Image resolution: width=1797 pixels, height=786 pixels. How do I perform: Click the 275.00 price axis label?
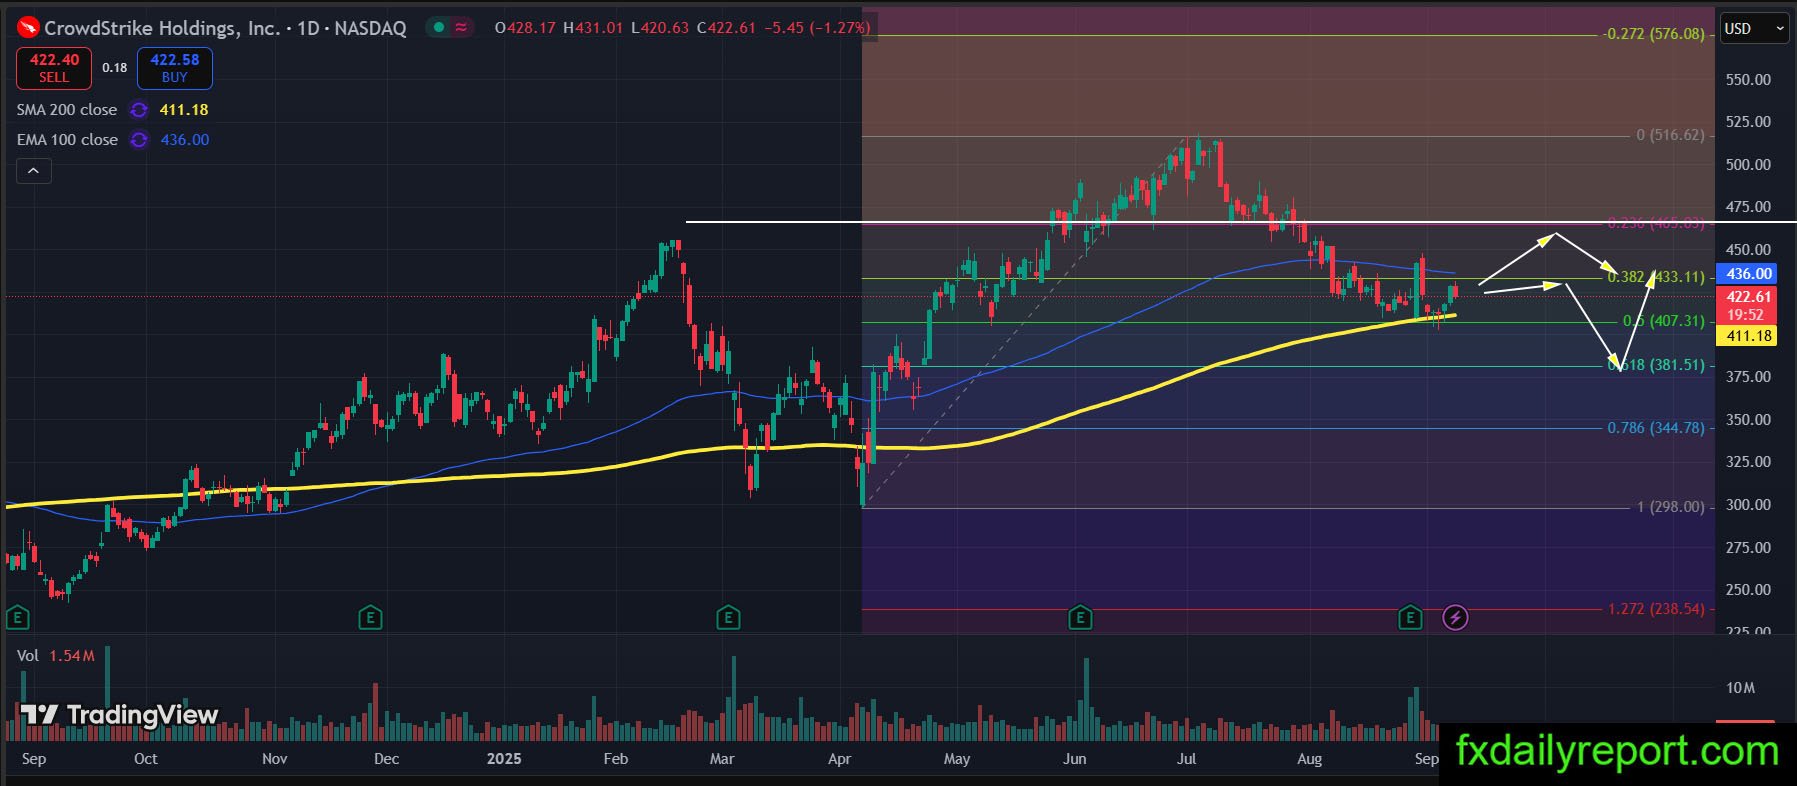(1748, 548)
